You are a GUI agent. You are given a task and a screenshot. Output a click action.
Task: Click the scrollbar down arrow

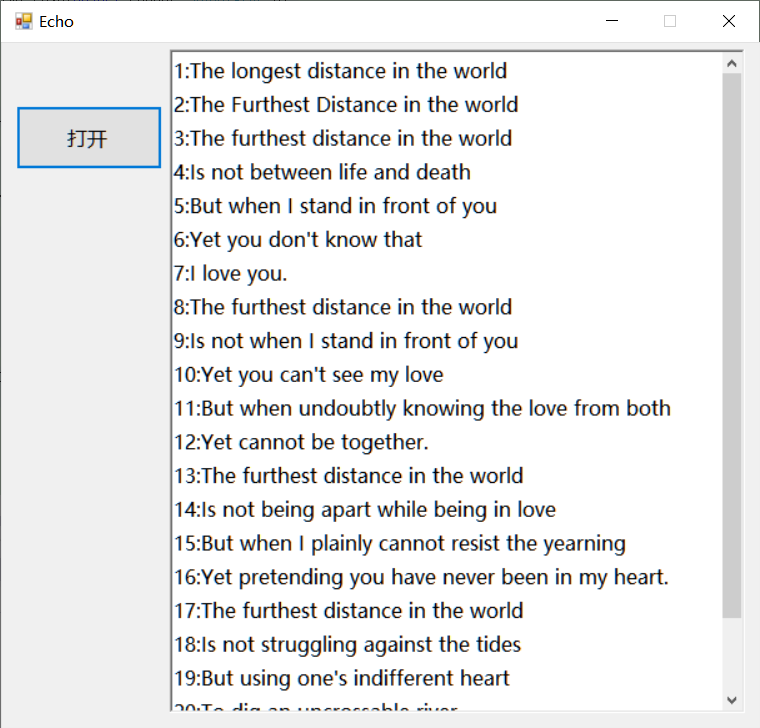(x=732, y=700)
